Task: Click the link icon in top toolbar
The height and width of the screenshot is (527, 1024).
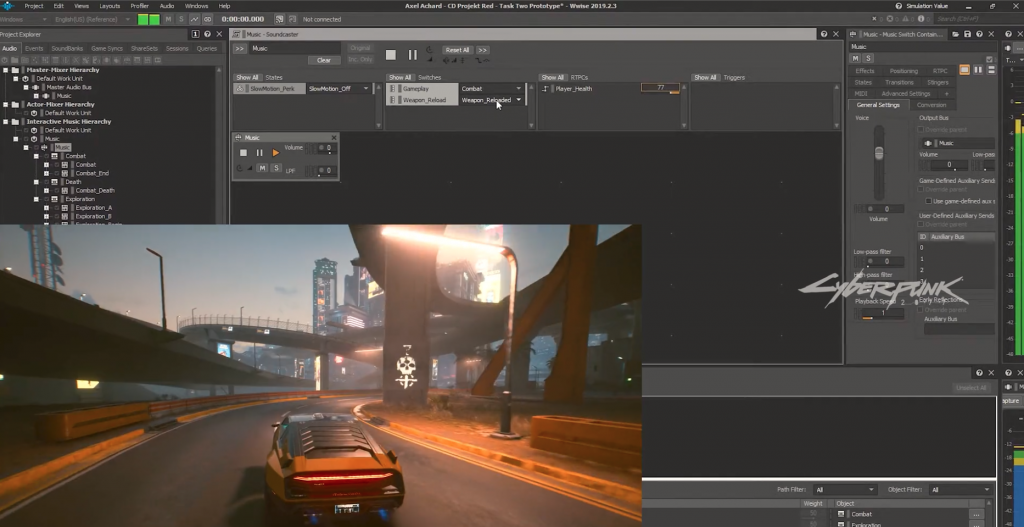Action: click(207, 20)
